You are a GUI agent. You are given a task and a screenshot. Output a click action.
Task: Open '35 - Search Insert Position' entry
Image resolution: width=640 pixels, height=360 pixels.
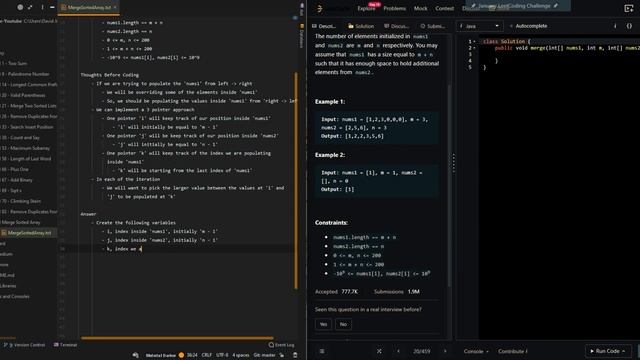27,127
